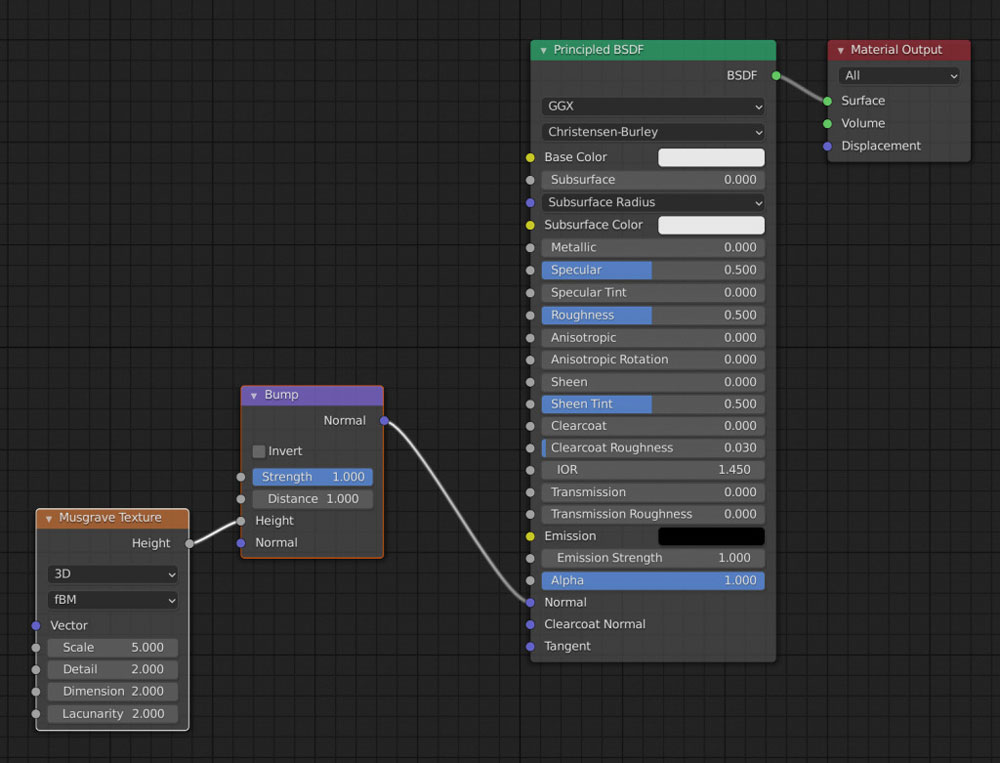Click the Vector input socket on Musgrave Texture
The image size is (1000, 763).
37,625
